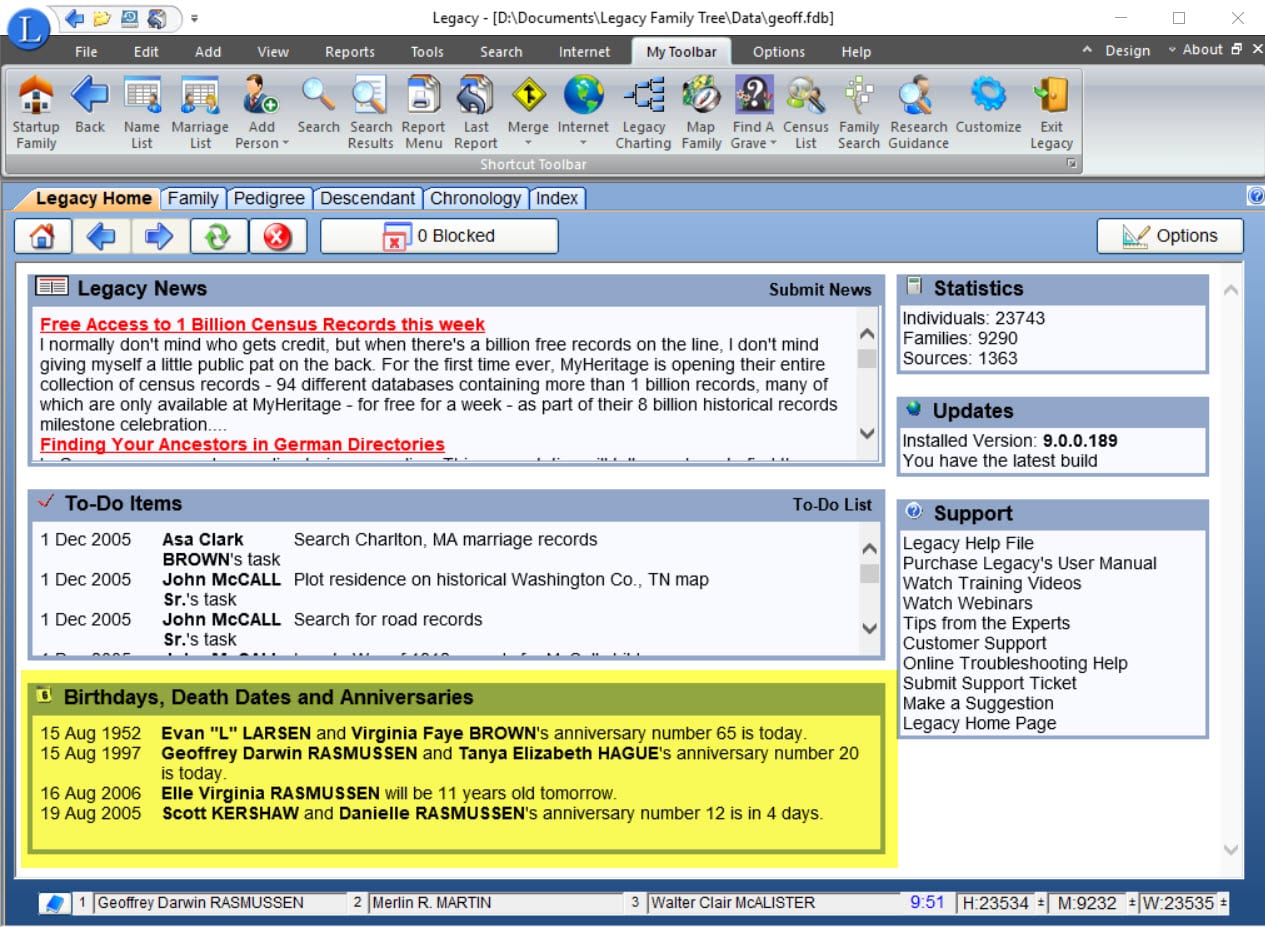Click the Merge icon

[x=528, y=97]
